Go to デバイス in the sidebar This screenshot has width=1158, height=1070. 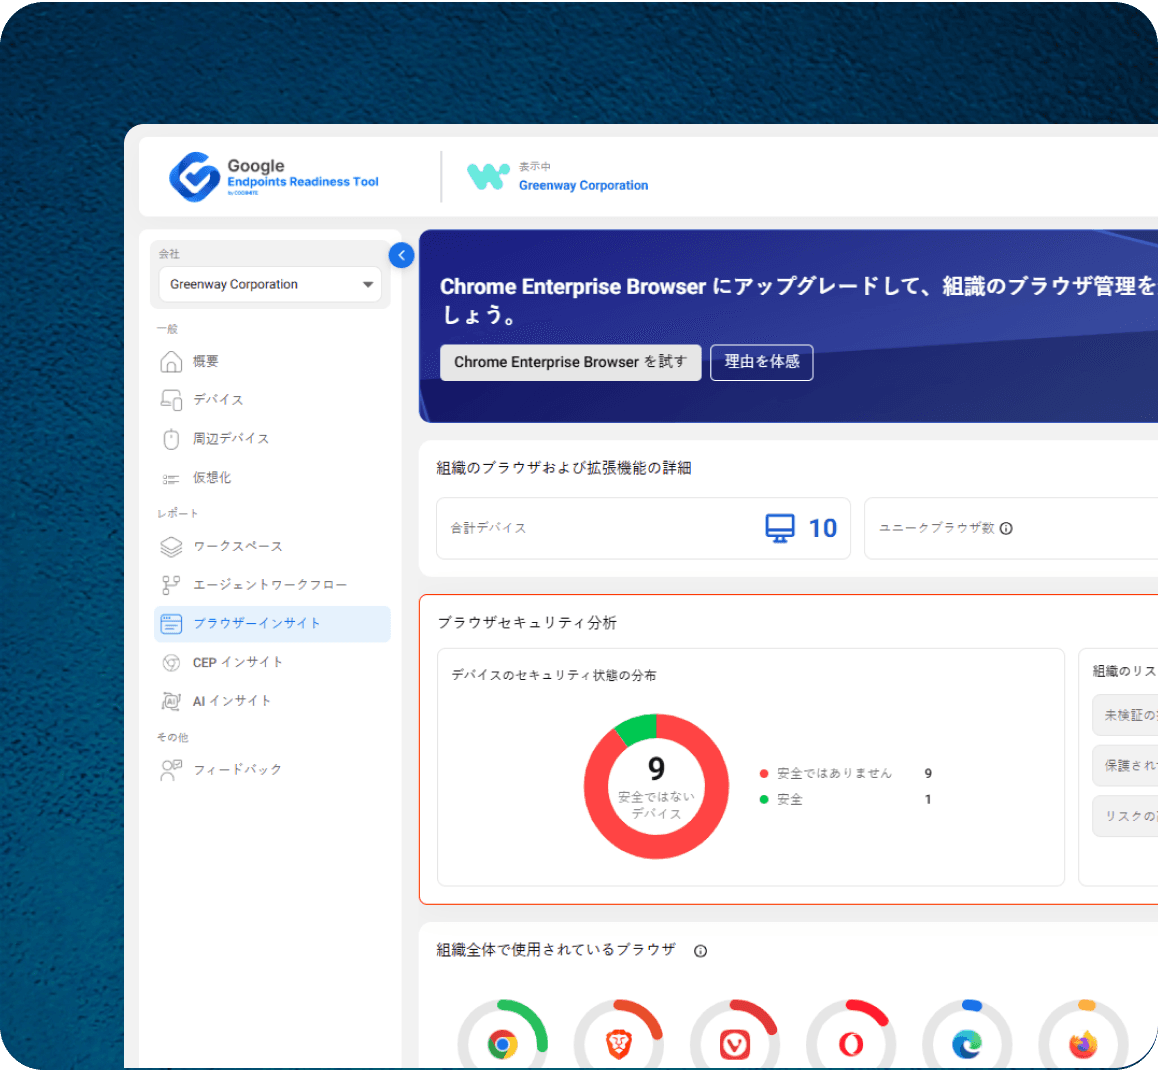(x=218, y=399)
